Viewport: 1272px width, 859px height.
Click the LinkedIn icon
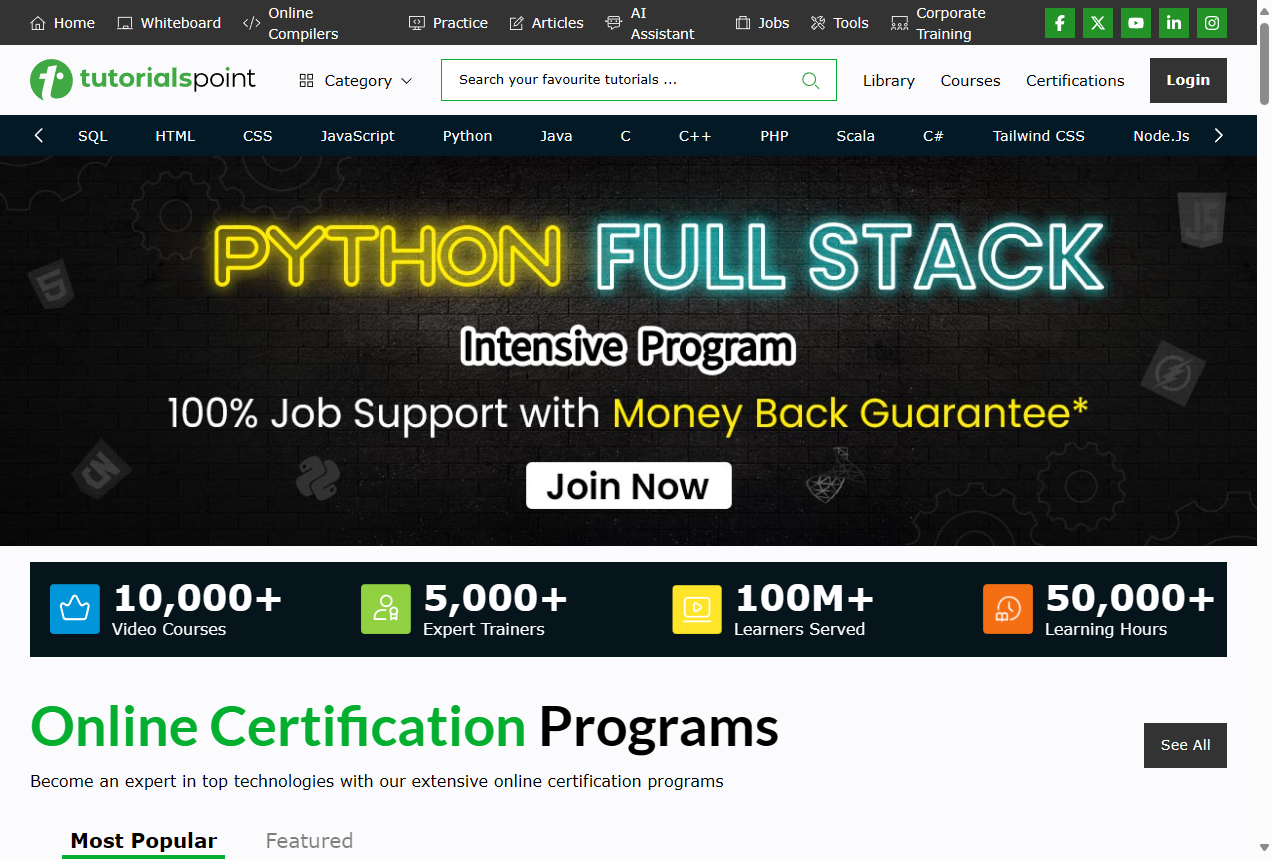[1174, 23]
